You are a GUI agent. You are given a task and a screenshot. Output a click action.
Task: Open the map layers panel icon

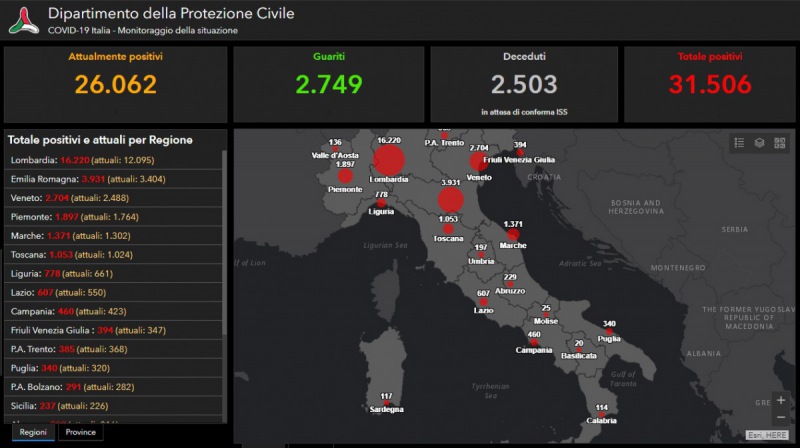point(759,143)
